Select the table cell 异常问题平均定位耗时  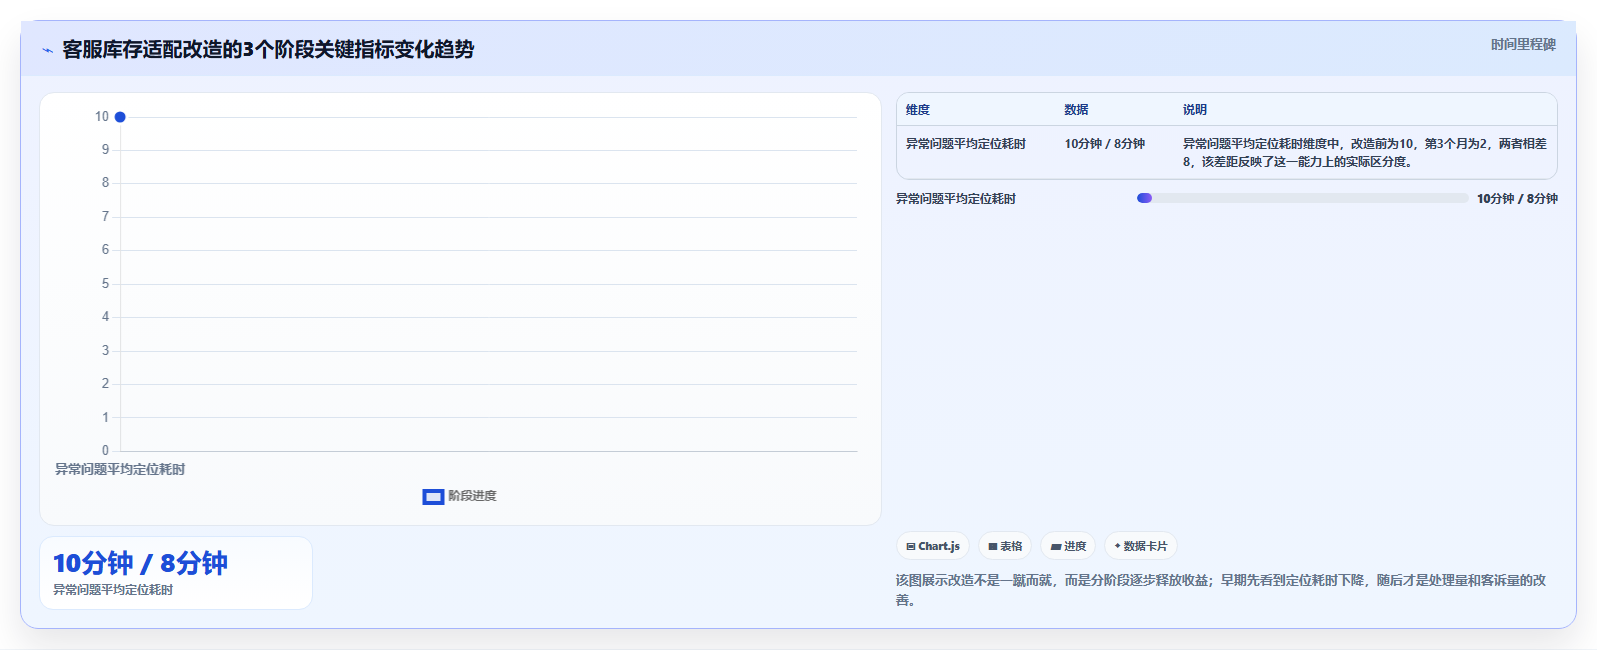[x=966, y=144]
